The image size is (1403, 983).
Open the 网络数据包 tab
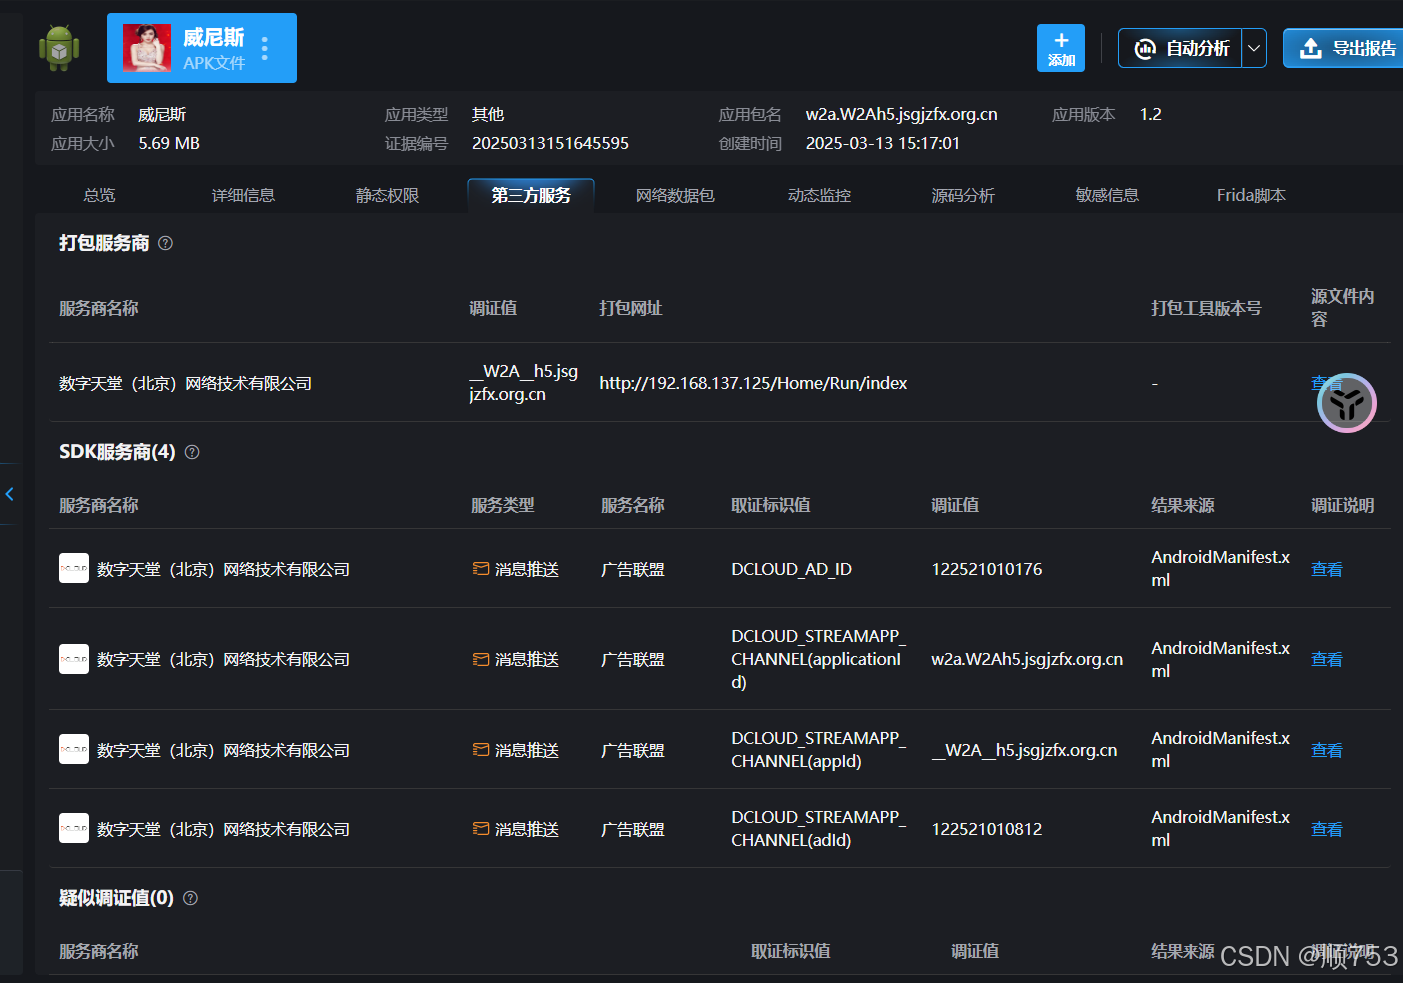click(675, 195)
